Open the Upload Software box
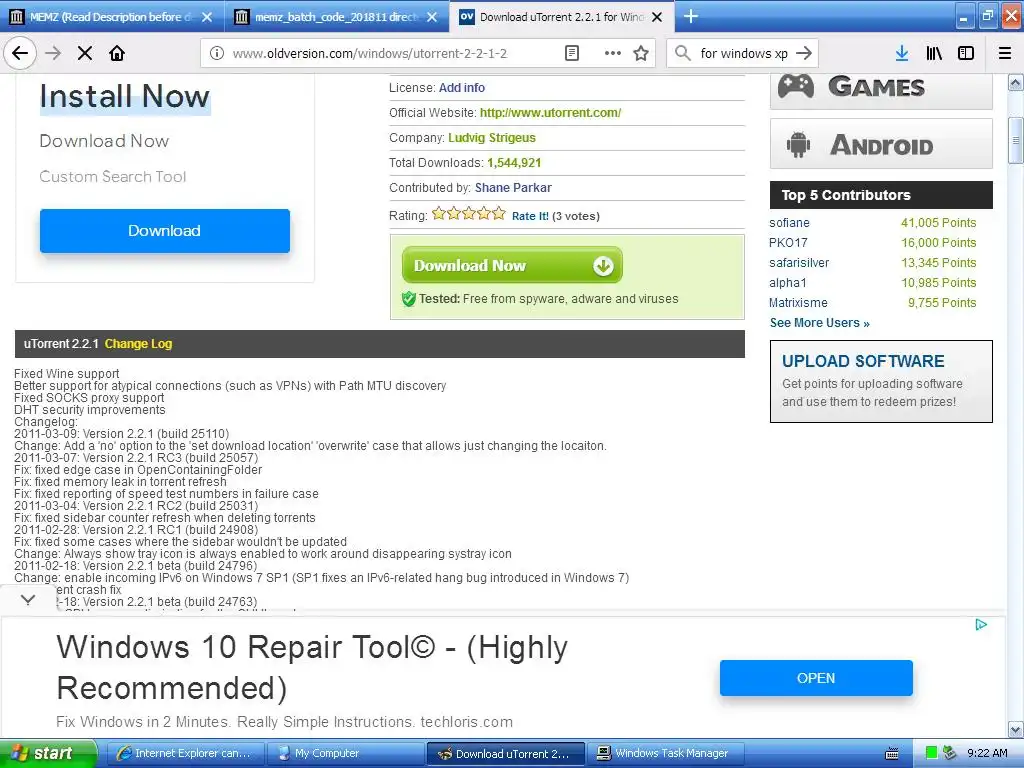The height and width of the screenshot is (768, 1024). click(881, 381)
